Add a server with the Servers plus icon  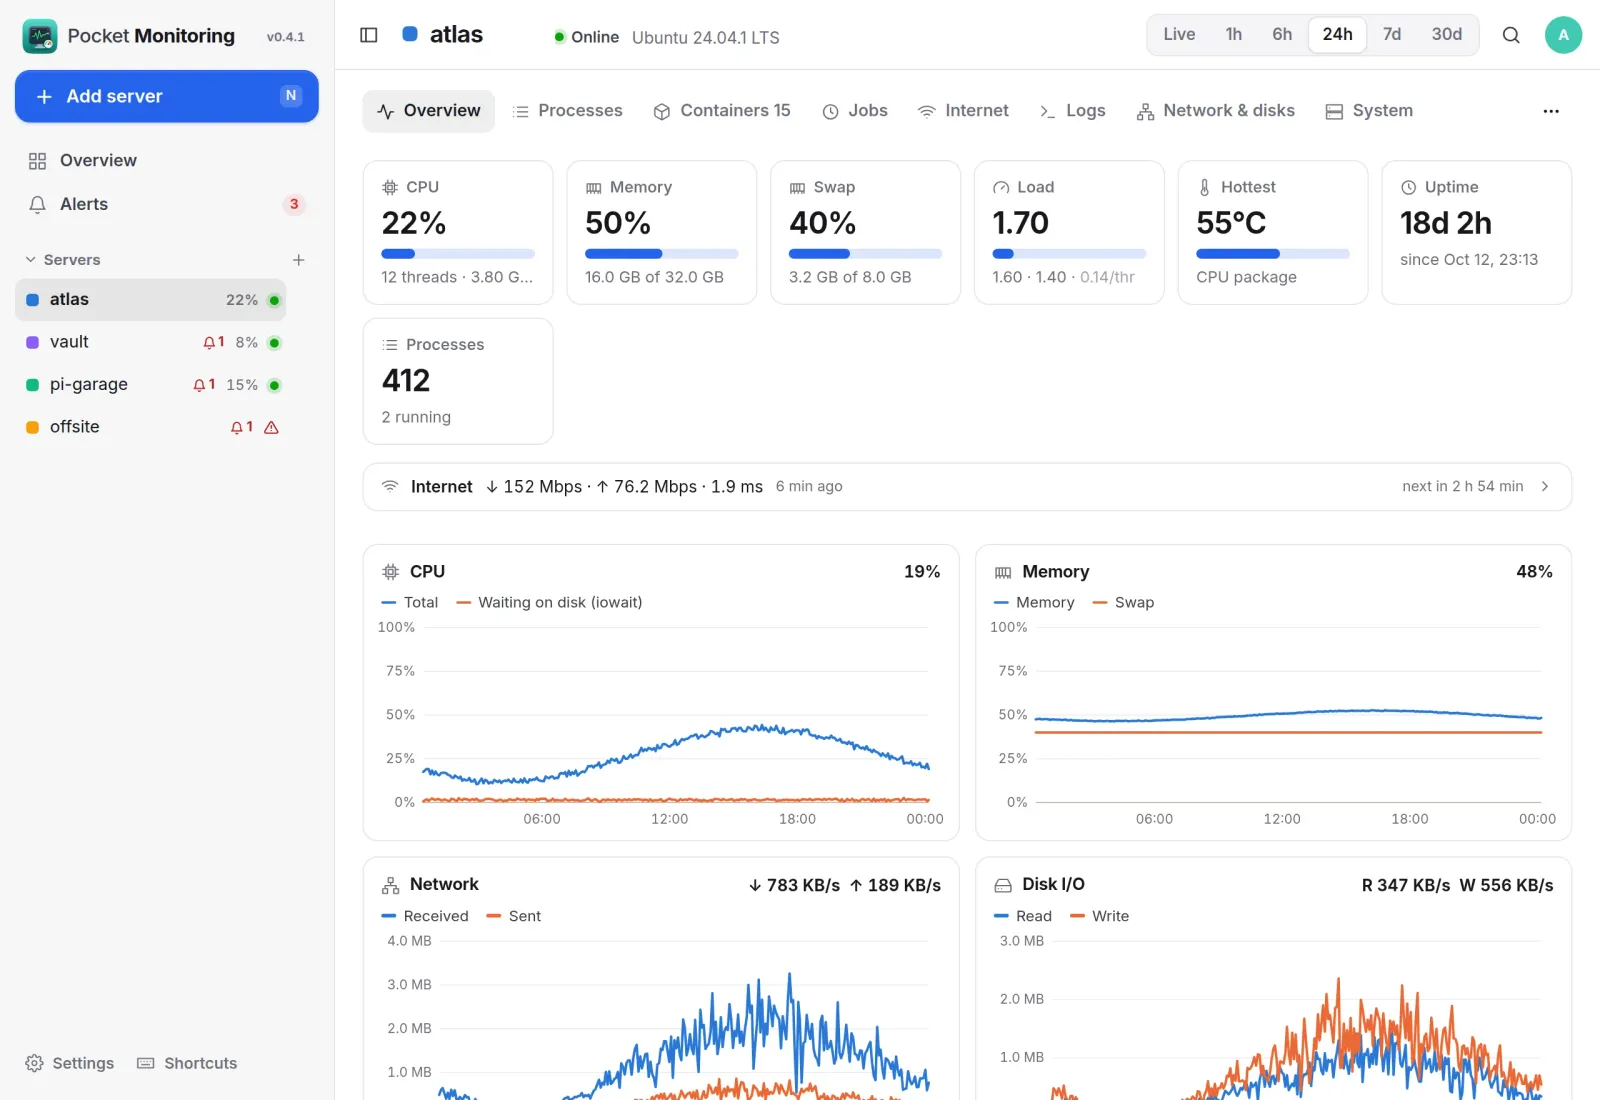298,260
